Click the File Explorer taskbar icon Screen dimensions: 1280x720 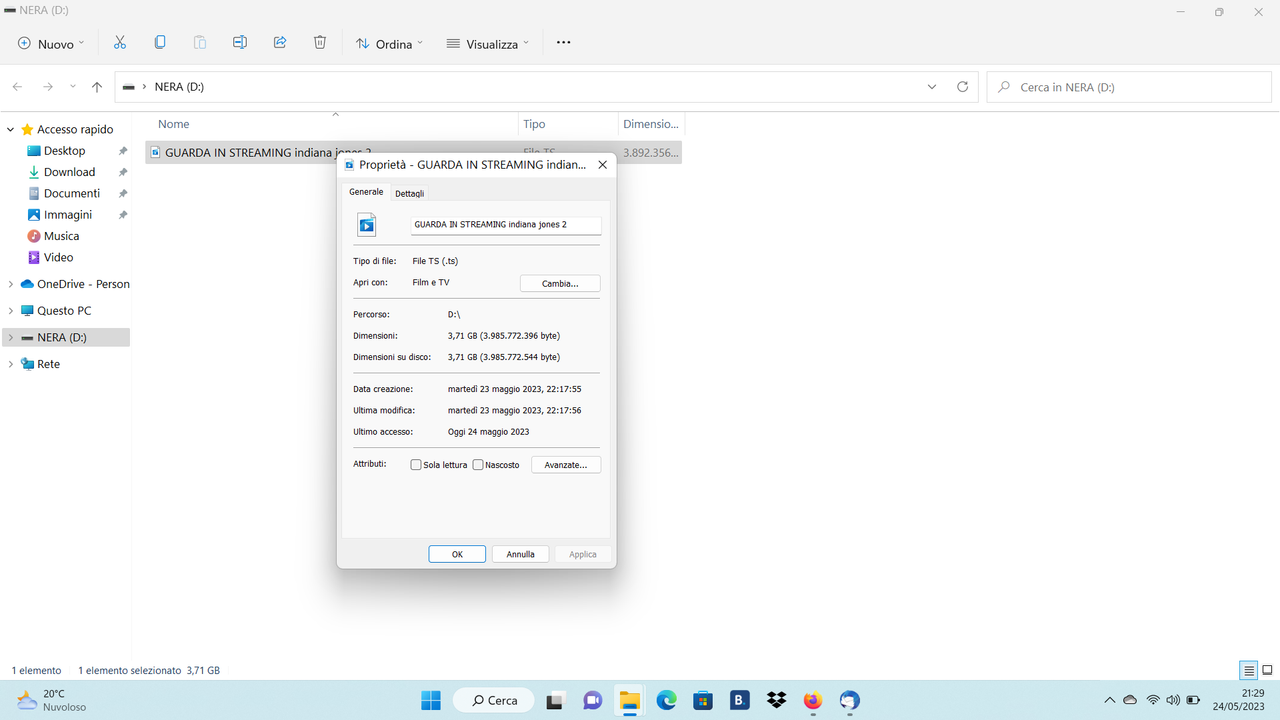click(x=629, y=700)
